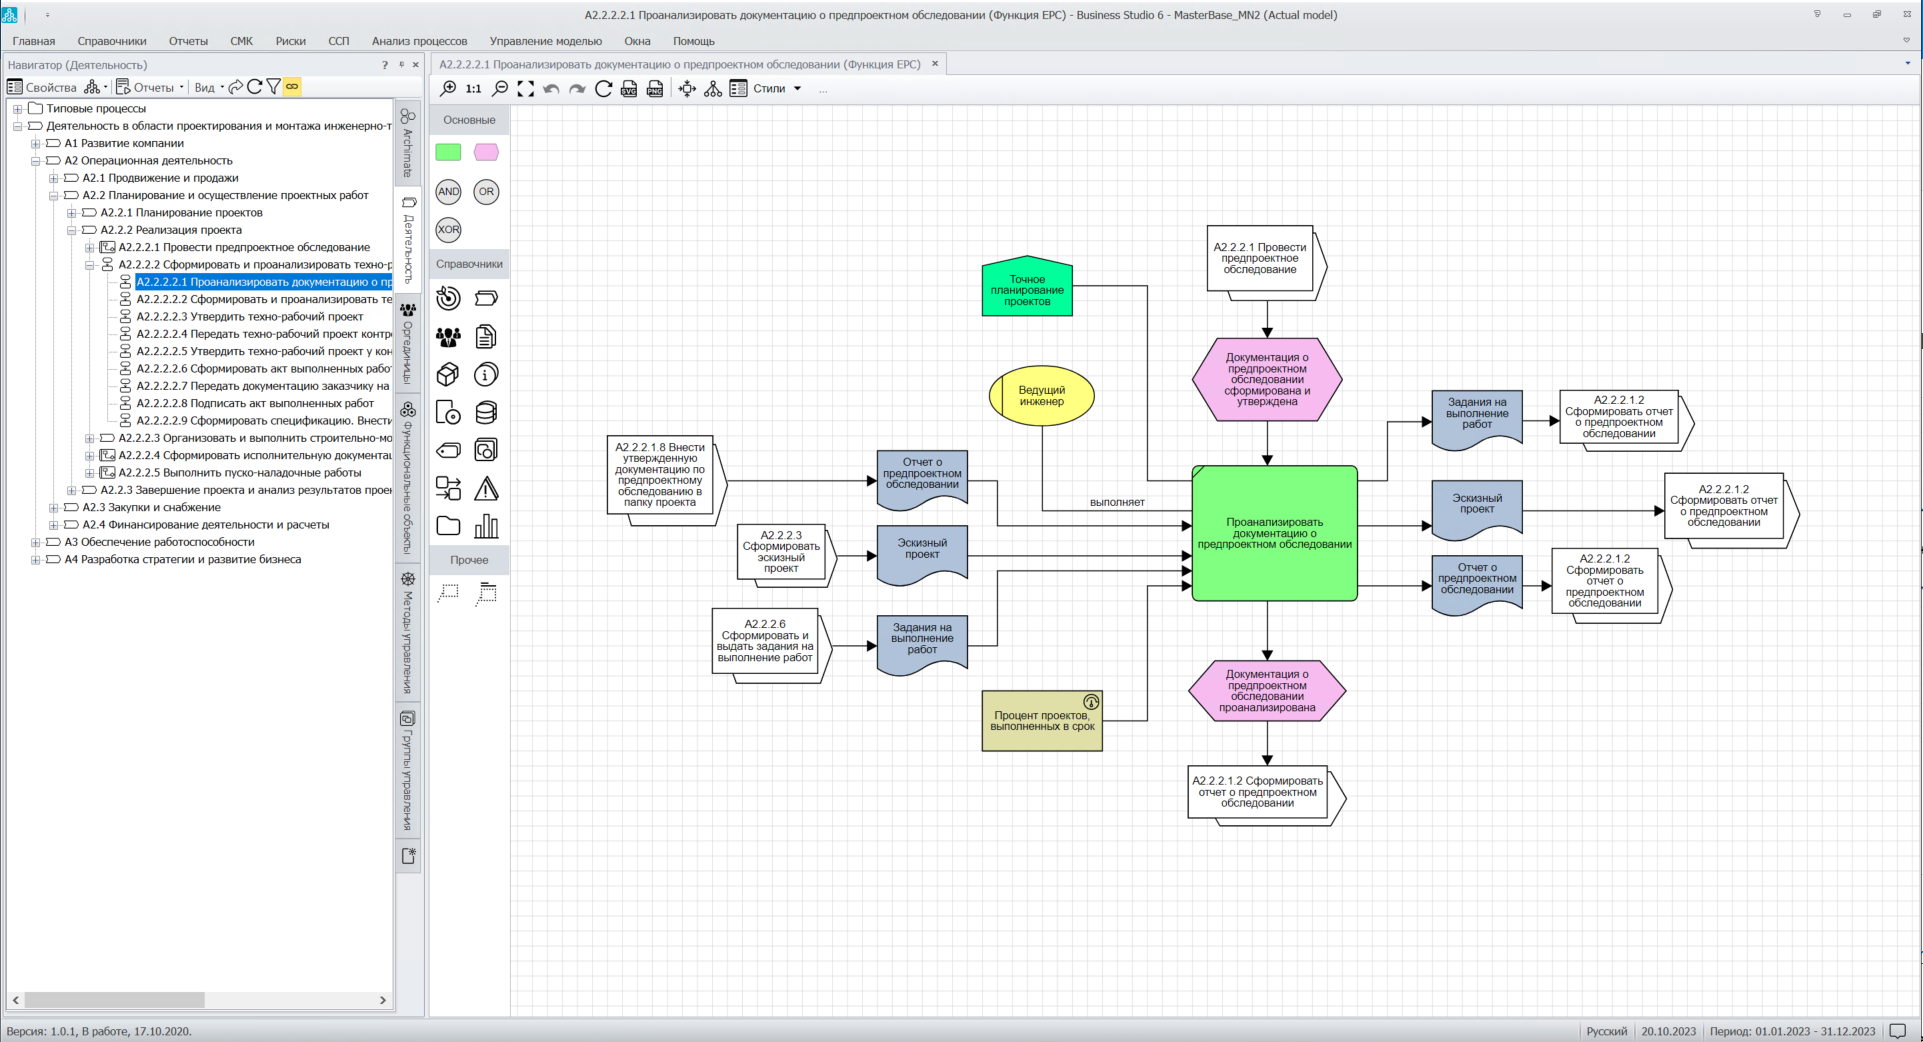The width and height of the screenshot is (1923, 1042).
Task: Export diagram using the PNG icon
Action: pyautogui.click(x=655, y=89)
